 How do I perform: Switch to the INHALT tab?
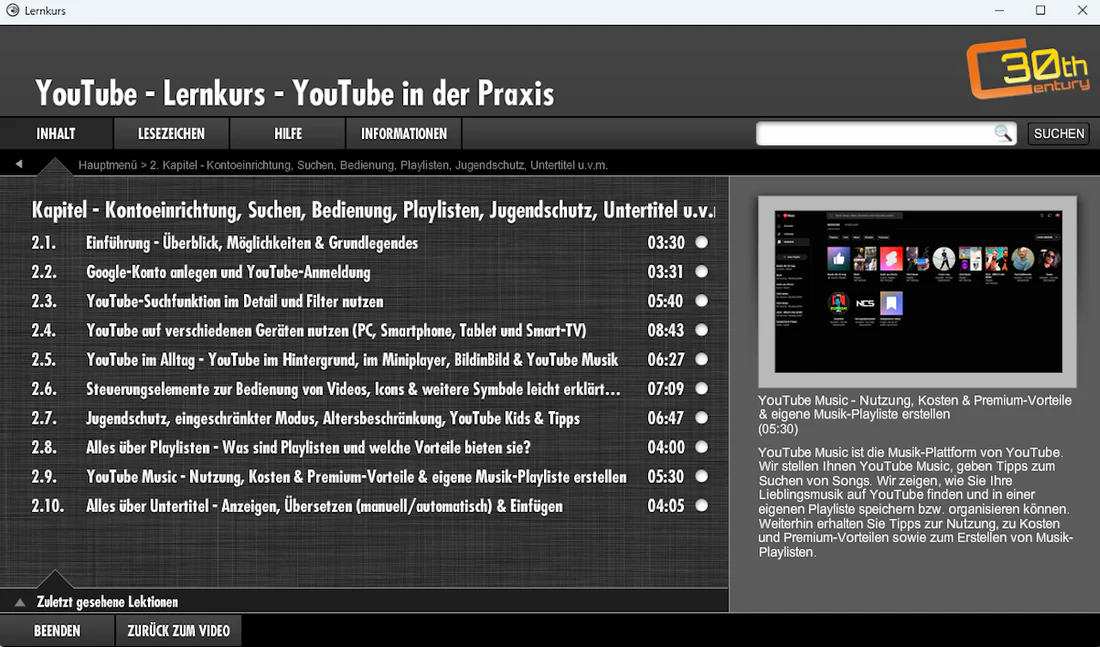coord(56,132)
